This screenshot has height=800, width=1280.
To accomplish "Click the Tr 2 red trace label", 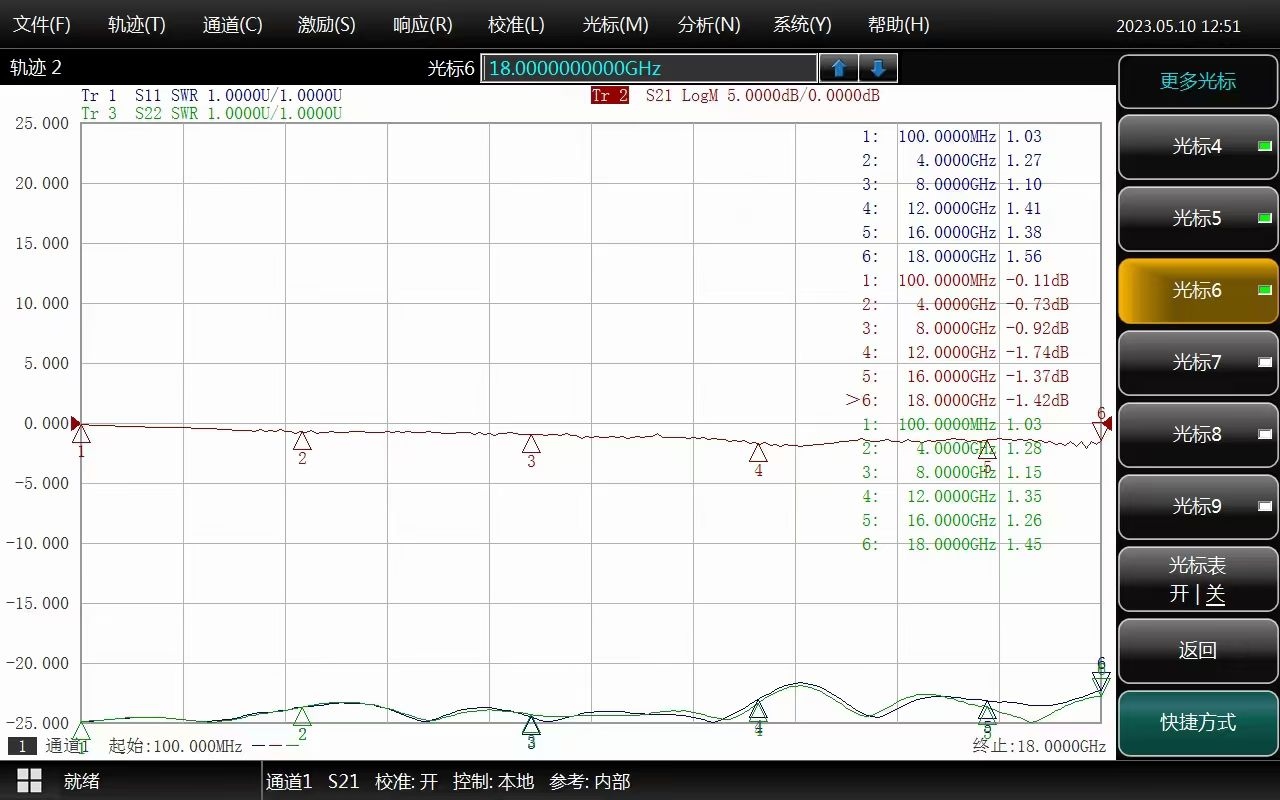I will (609, 96).
